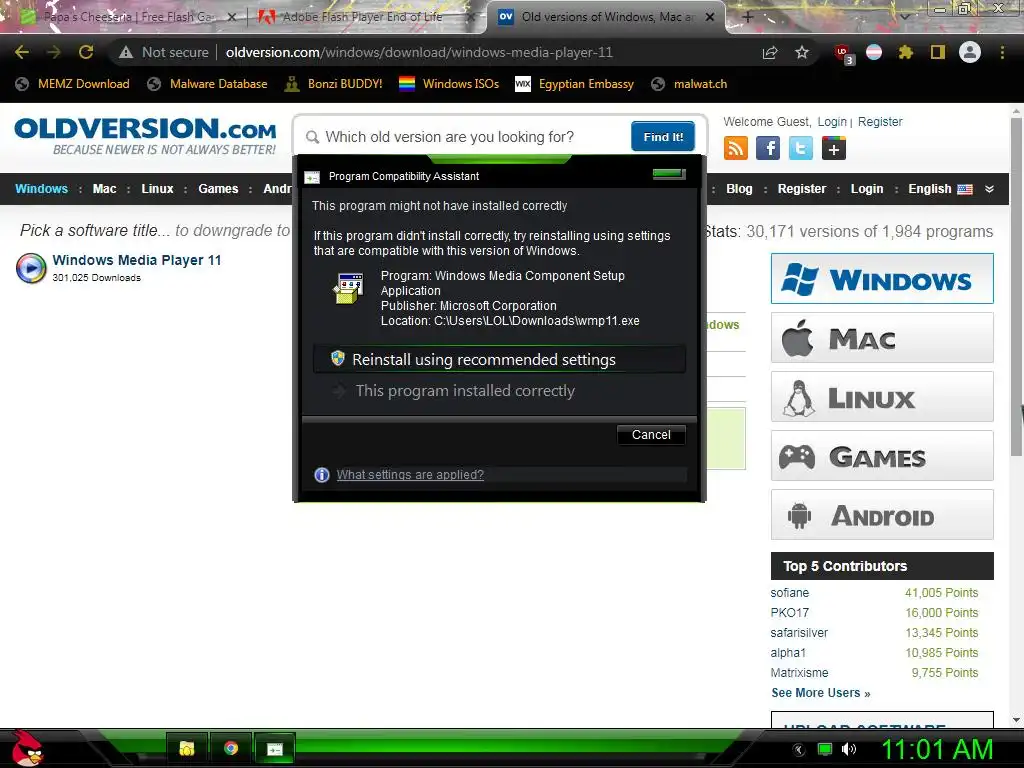Open the Mac category sidebar button
The height and width of the screenshot is (768, 1024).
click(x=882, y=338)
